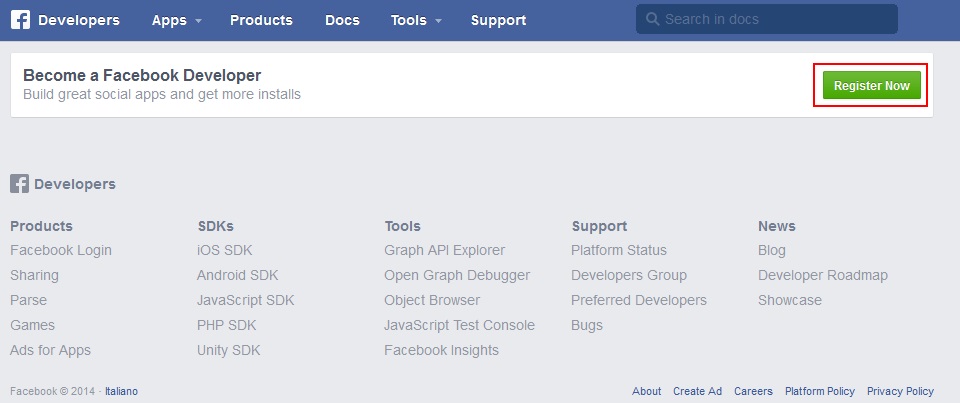Expand the Apps dropdown menu

pos(177,20)
